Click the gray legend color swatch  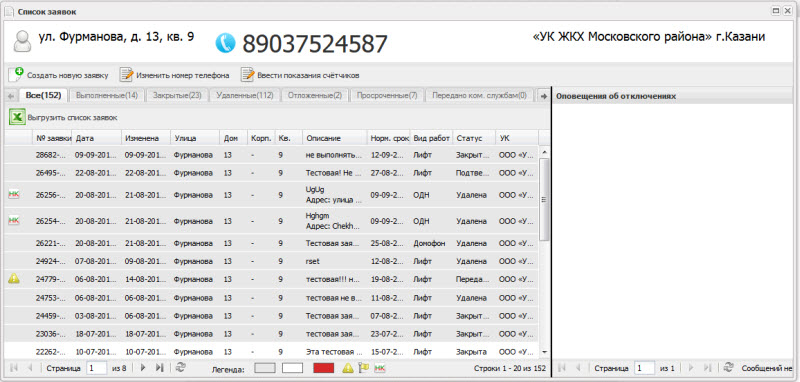click(265, 368)
